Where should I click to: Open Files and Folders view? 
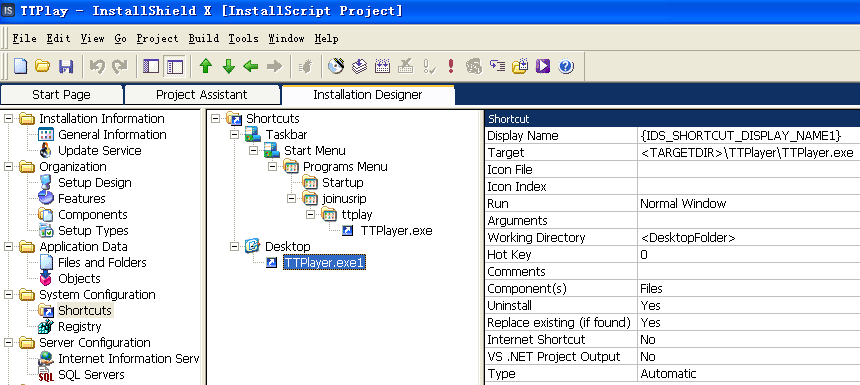point(102,263)
